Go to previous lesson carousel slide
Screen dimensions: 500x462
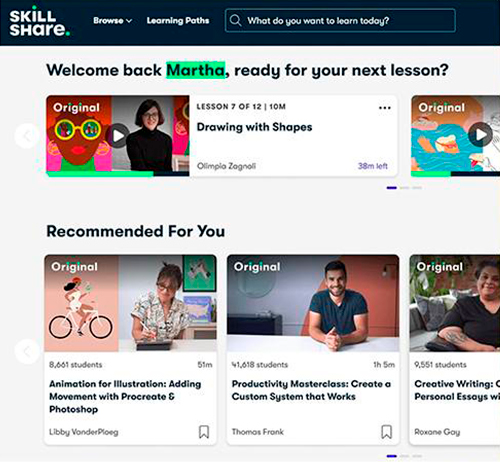(x=27, y=136)
